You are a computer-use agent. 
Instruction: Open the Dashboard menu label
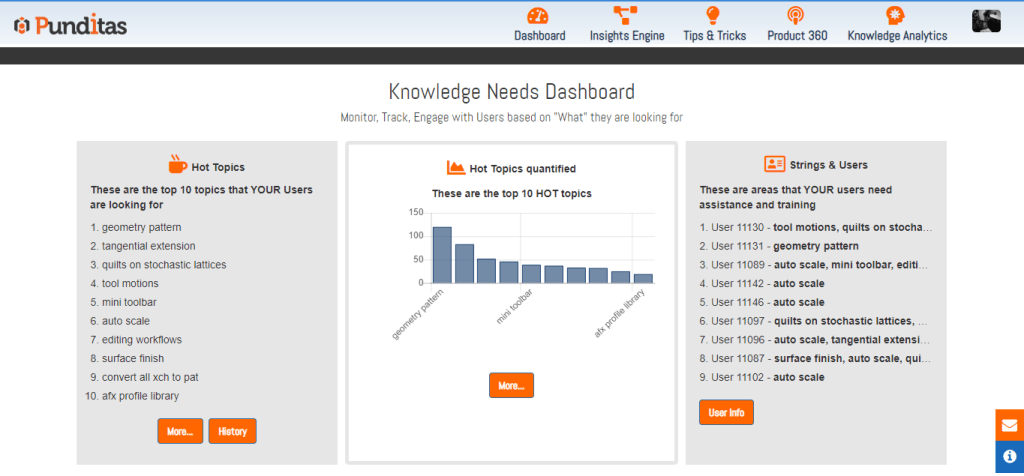pyautogui.click(x=539, y=36)
